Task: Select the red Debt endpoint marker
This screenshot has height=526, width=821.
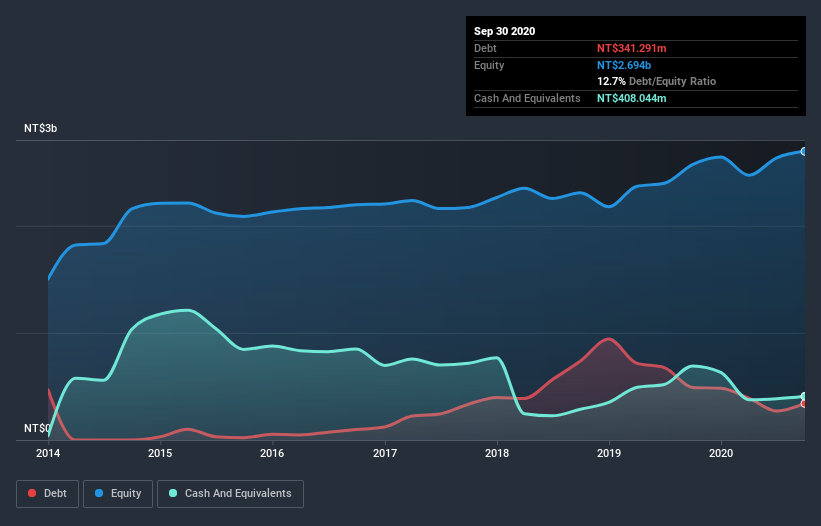Action: point(804,404)
